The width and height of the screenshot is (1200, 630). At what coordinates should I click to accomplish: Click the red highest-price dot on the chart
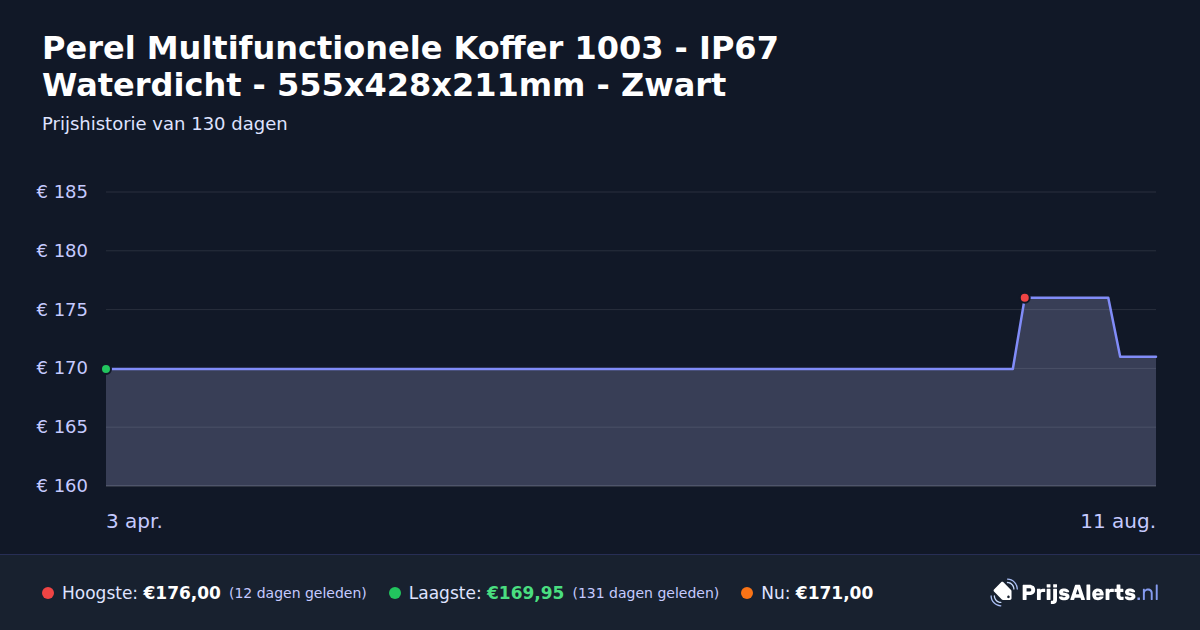[x=1024, y=298]
